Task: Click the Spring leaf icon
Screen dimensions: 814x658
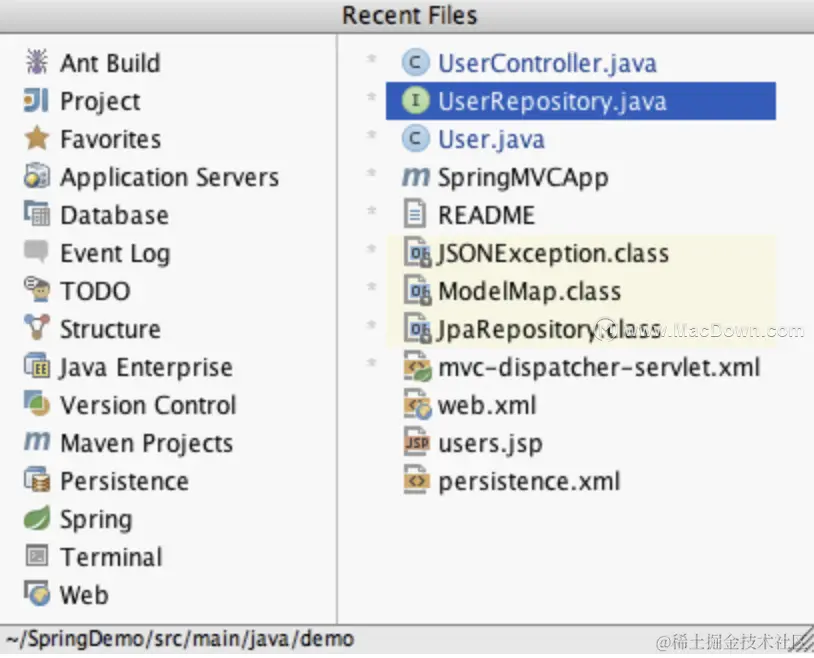Action: [x=36, y=519]
